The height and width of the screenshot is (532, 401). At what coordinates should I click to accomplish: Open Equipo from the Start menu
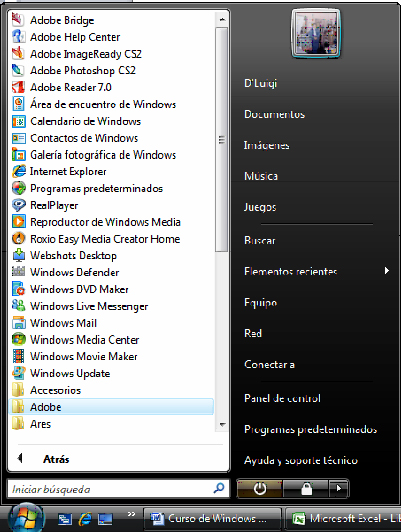[x=261, y=302]
